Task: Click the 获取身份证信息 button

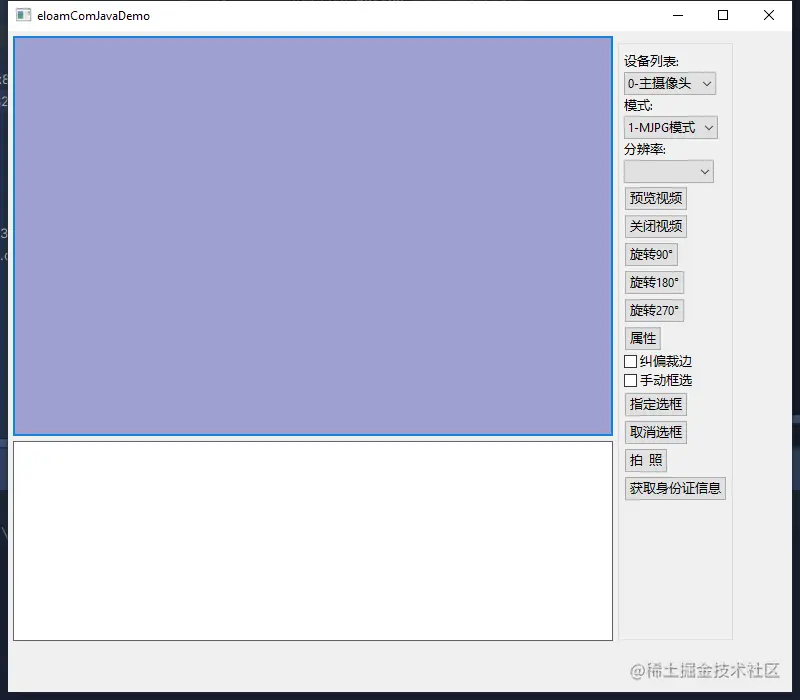Action: coord(675,489)
